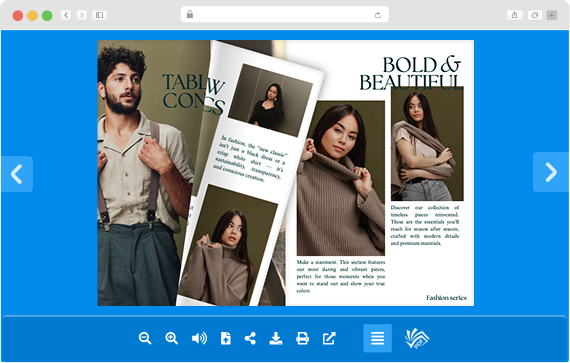Click the paragraph starting 'Discover our collection'
Viewport: 570px width, 363px height.
coord(425,225)
